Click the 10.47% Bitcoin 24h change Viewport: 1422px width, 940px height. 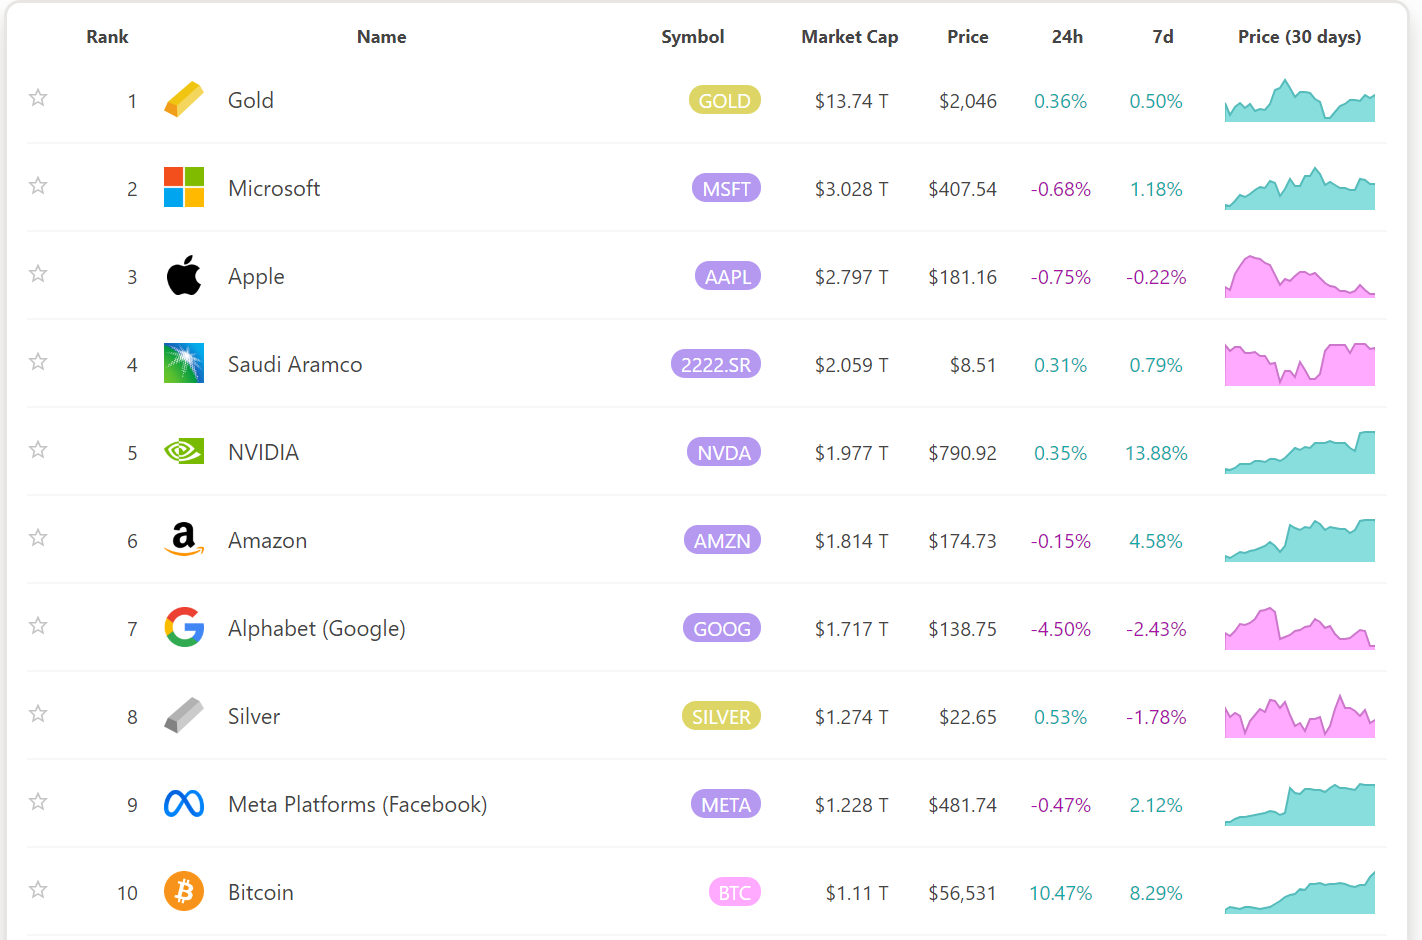coord(1061,893)
